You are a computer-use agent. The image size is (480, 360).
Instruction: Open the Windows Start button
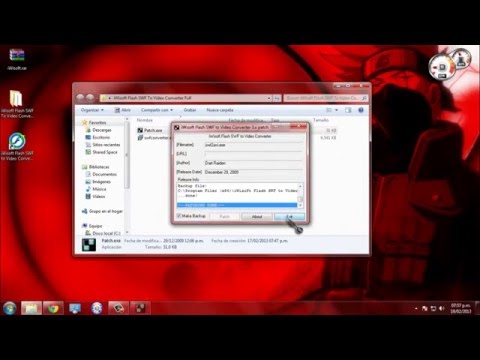click(x=10, y=308)
